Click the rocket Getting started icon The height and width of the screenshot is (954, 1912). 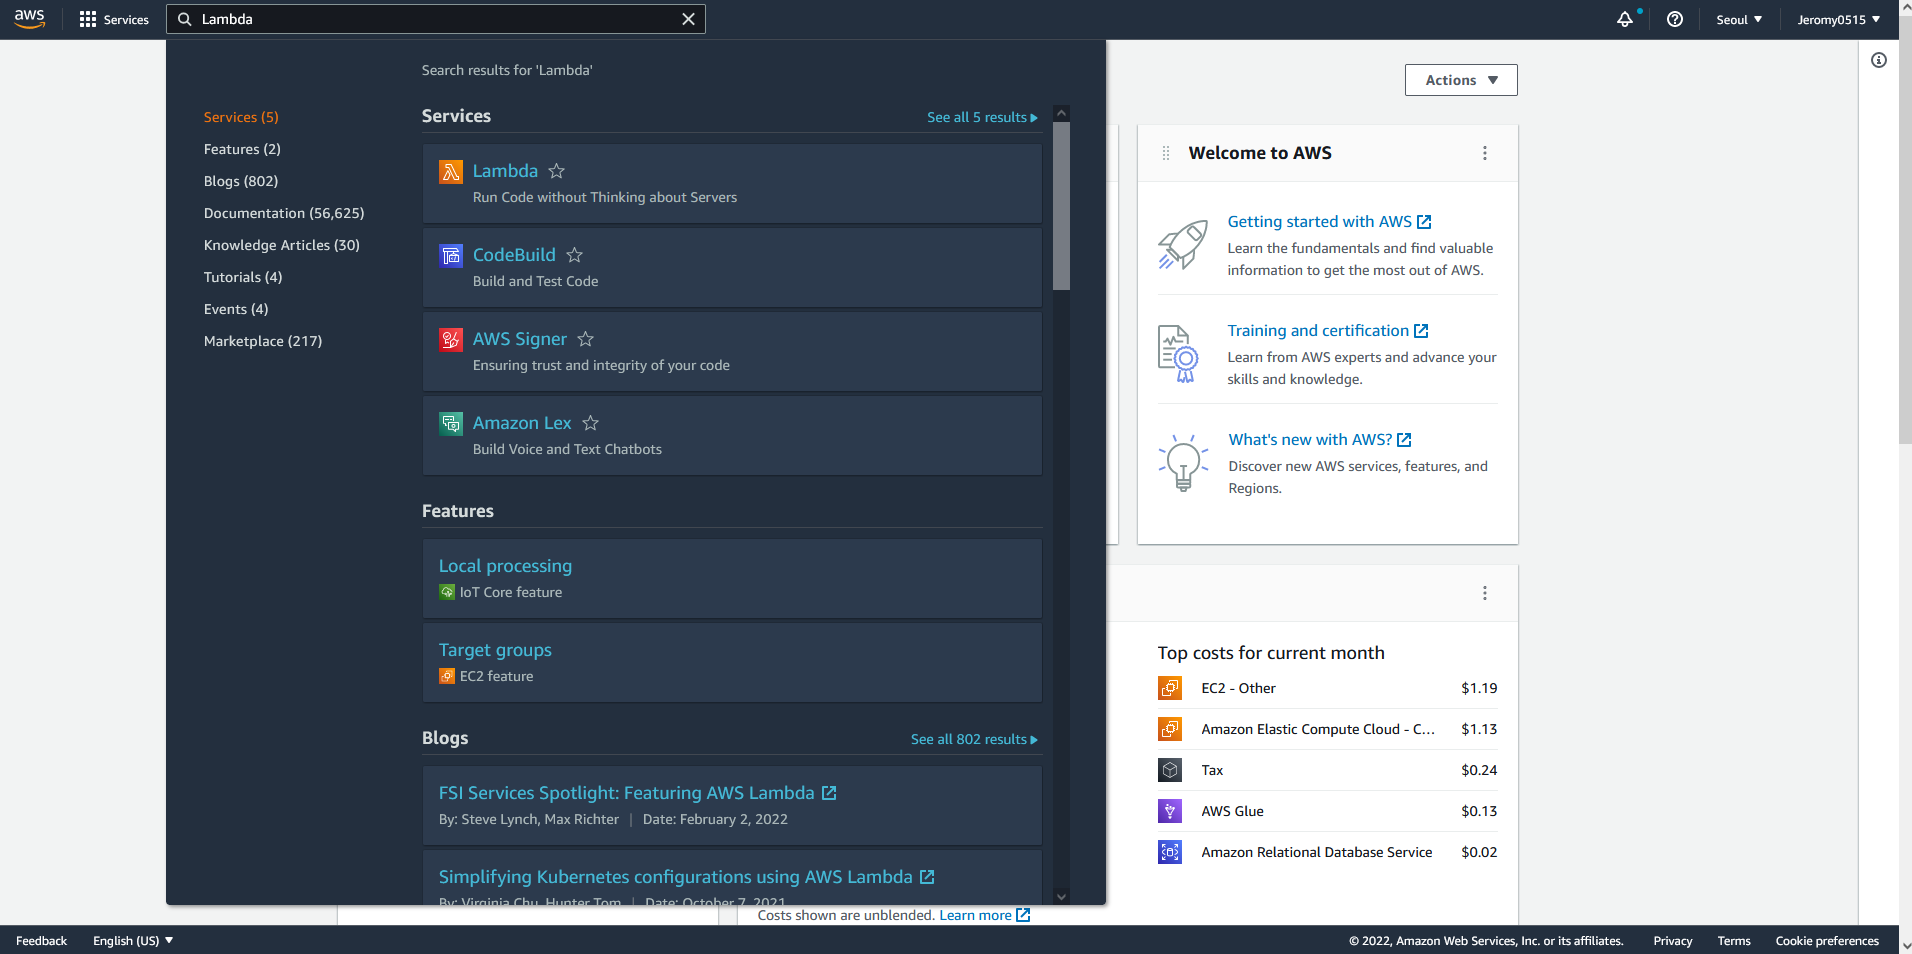[x=1183, y=245]
